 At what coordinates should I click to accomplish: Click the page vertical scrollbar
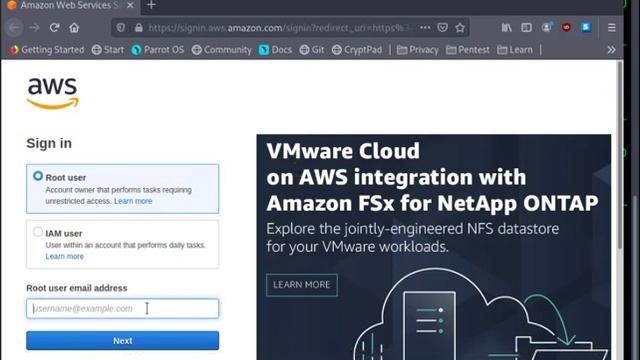coord(620,155)
